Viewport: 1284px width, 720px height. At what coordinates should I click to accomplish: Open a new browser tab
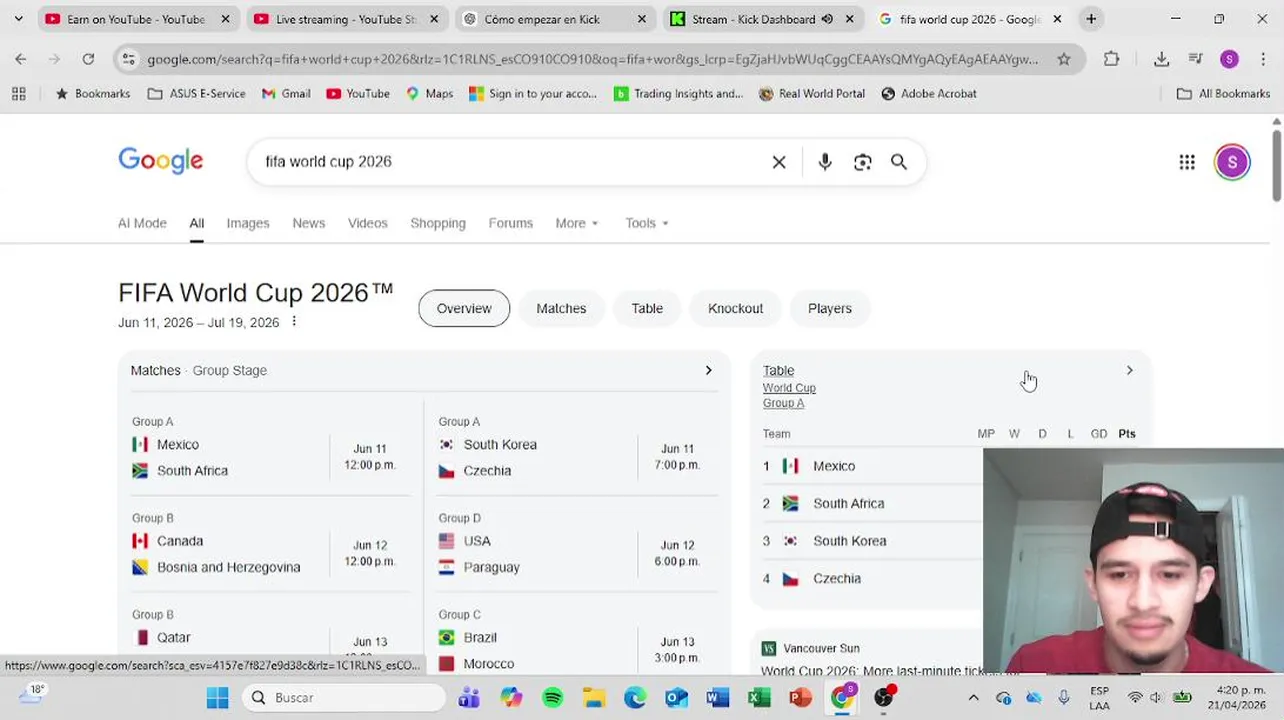(x=1091, y=19)
